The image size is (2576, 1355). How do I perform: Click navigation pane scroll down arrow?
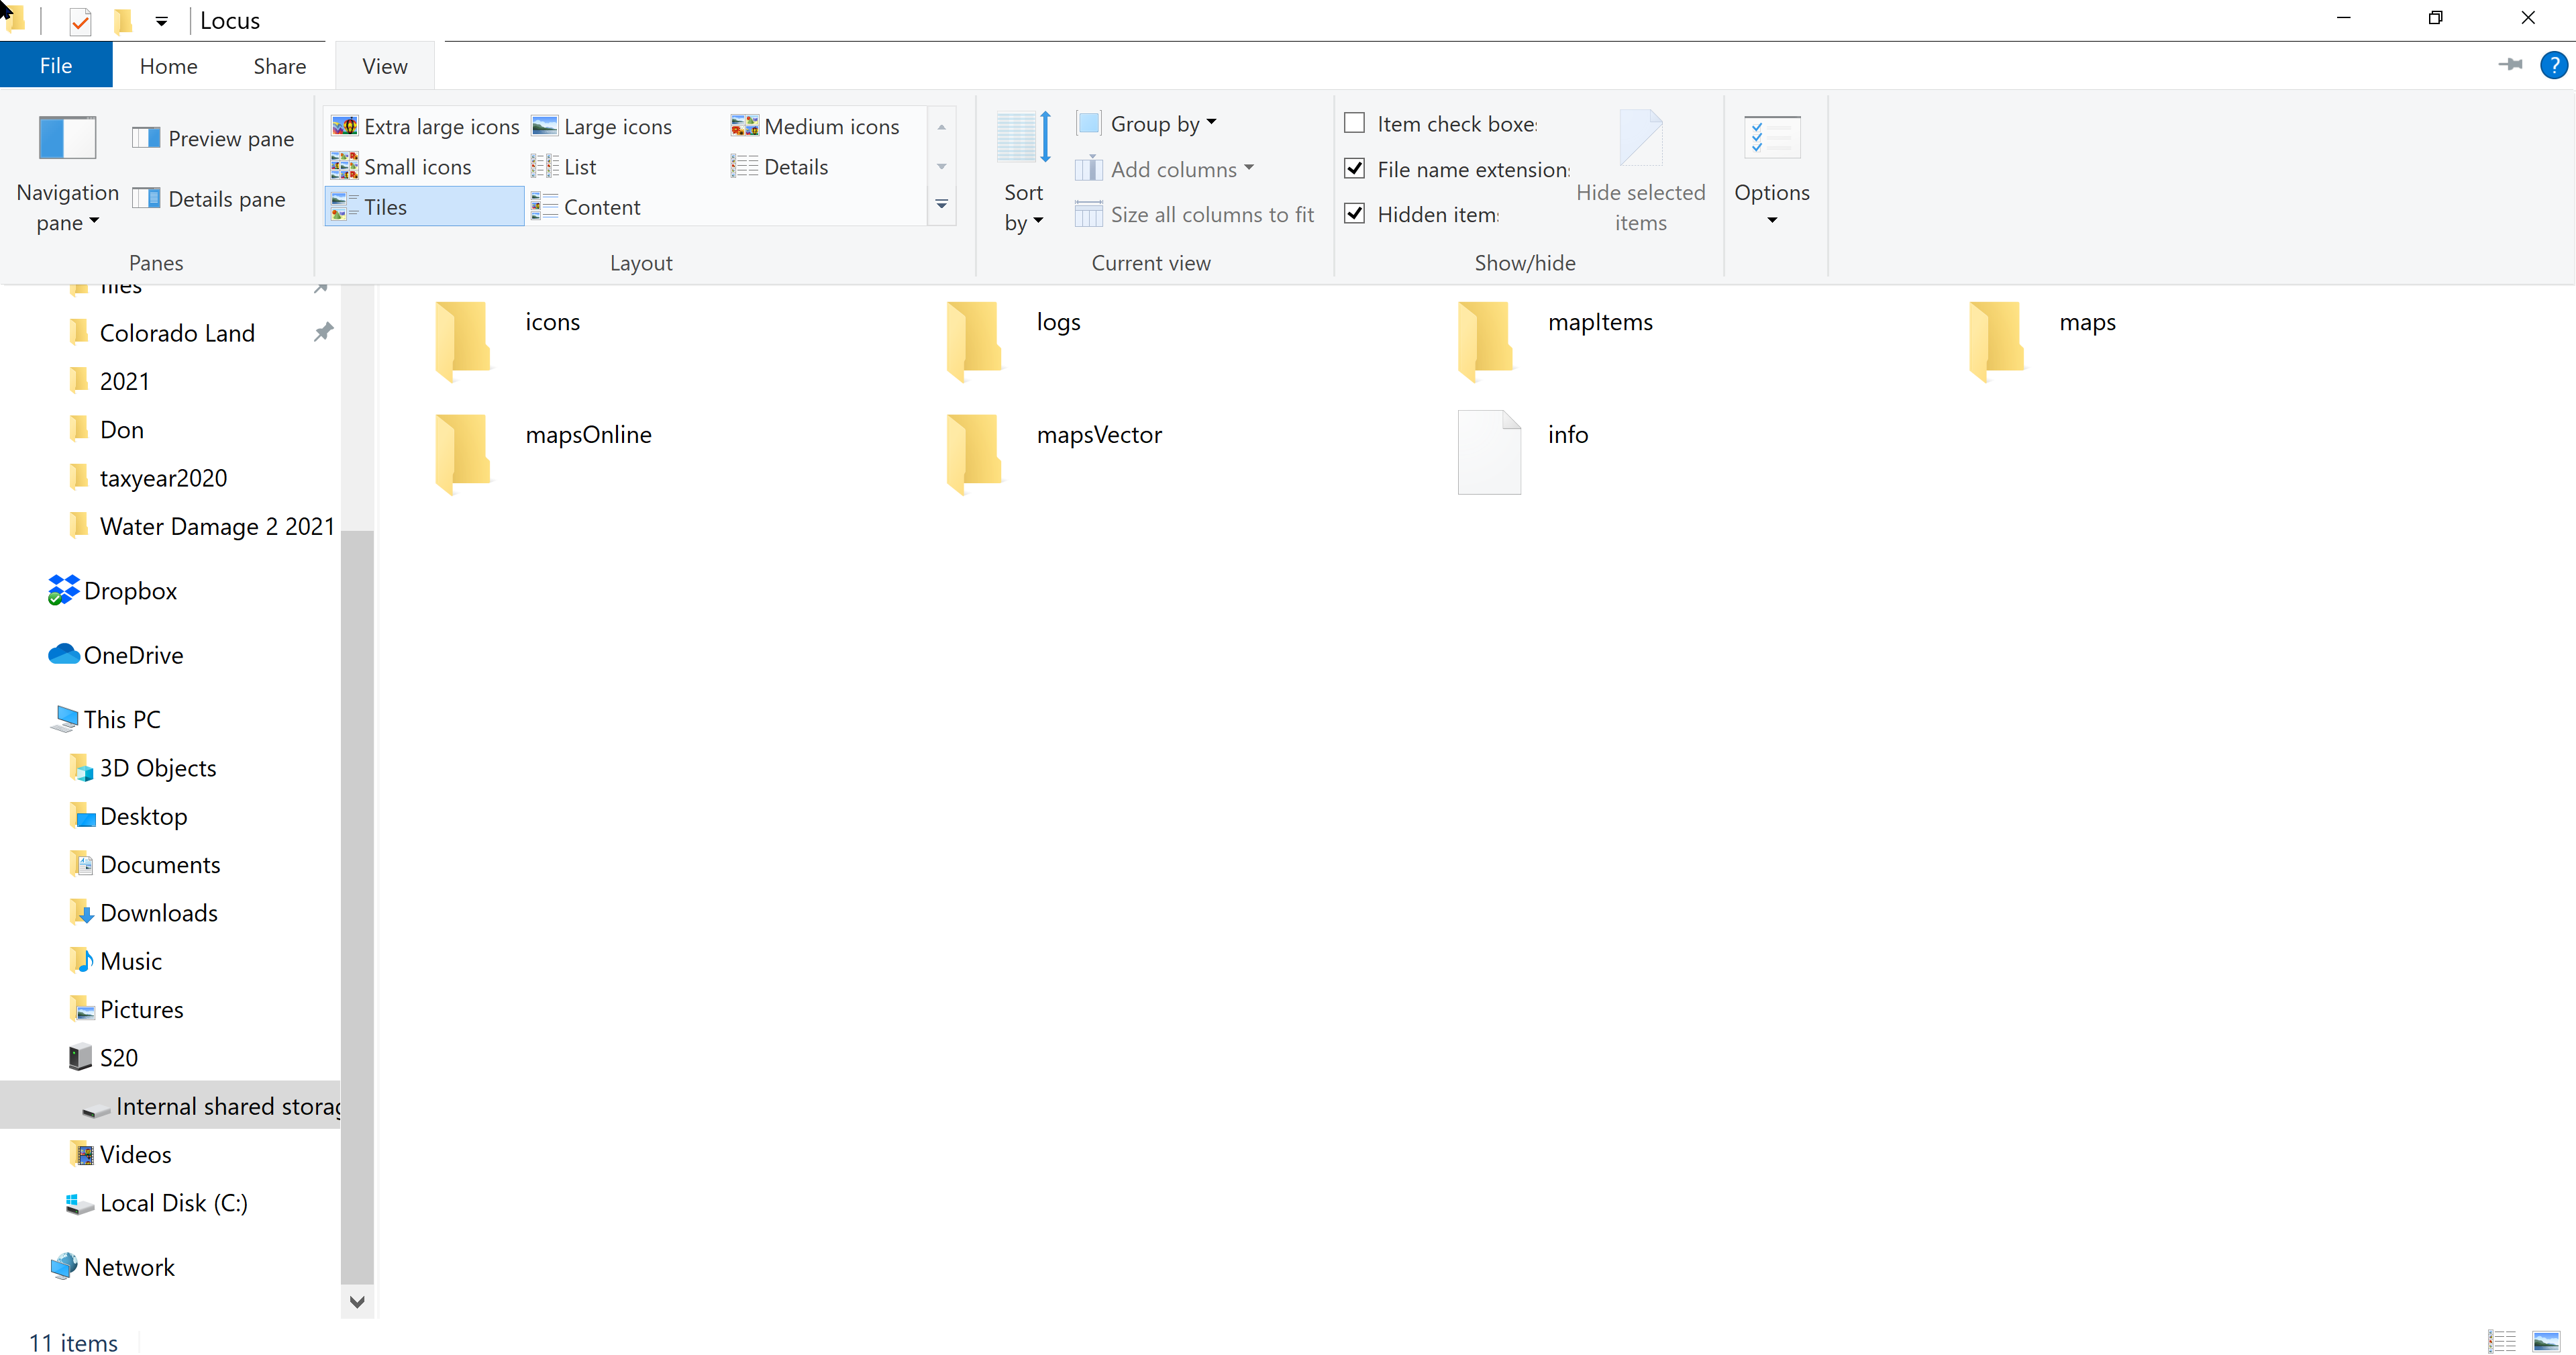coord(357,1301)
